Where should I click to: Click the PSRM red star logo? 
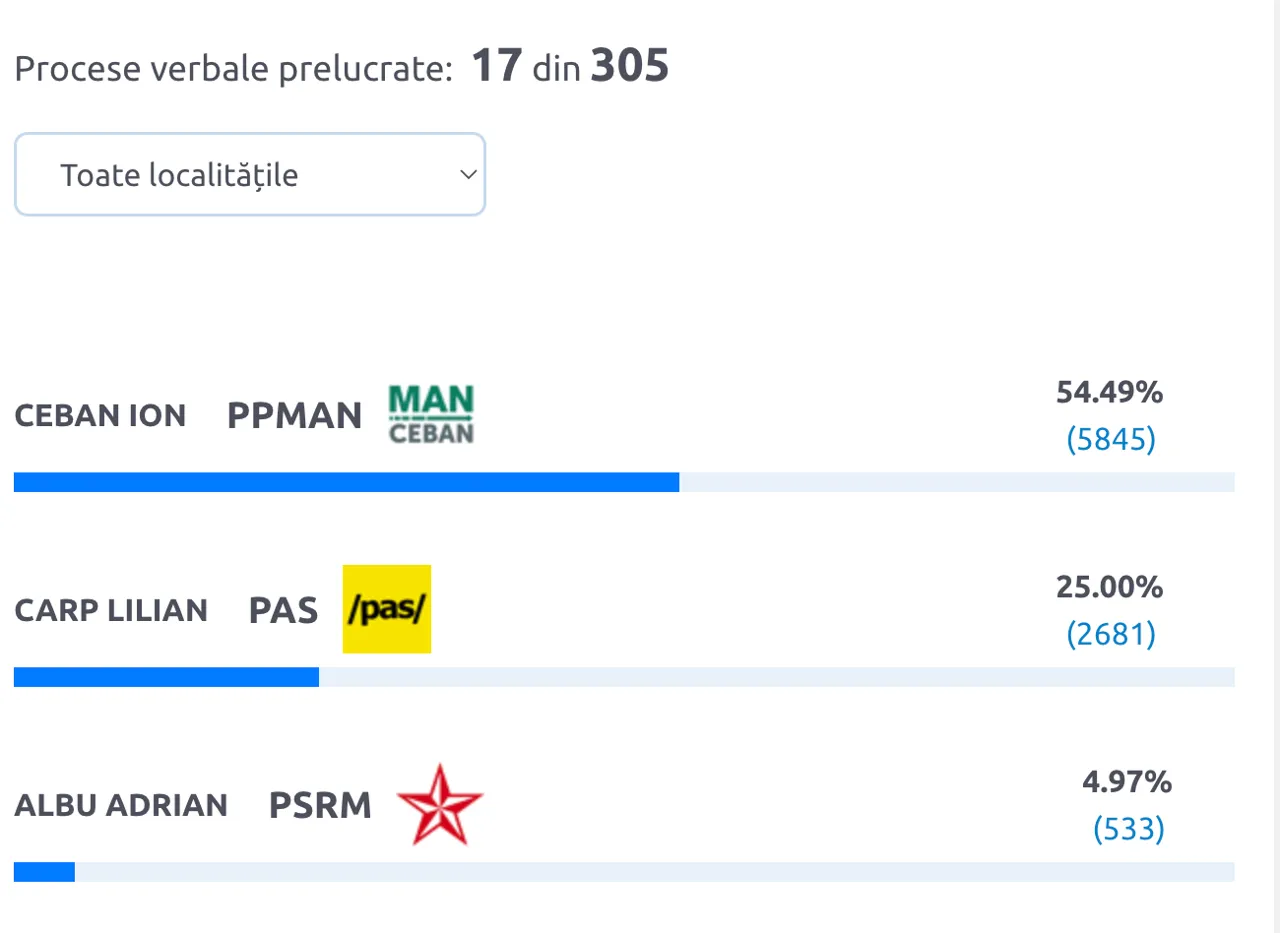tap(439, 804)
